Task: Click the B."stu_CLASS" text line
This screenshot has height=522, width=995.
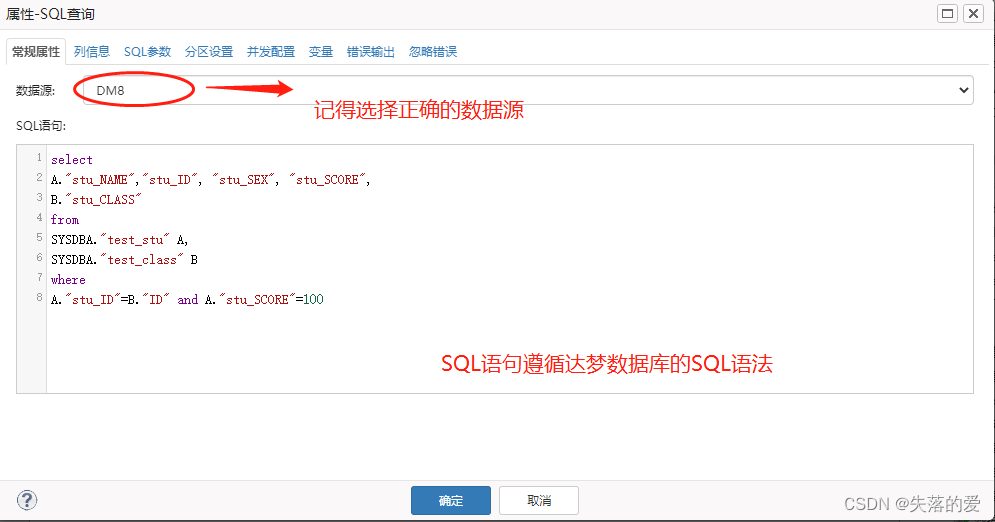Action: tap(96, 200)
